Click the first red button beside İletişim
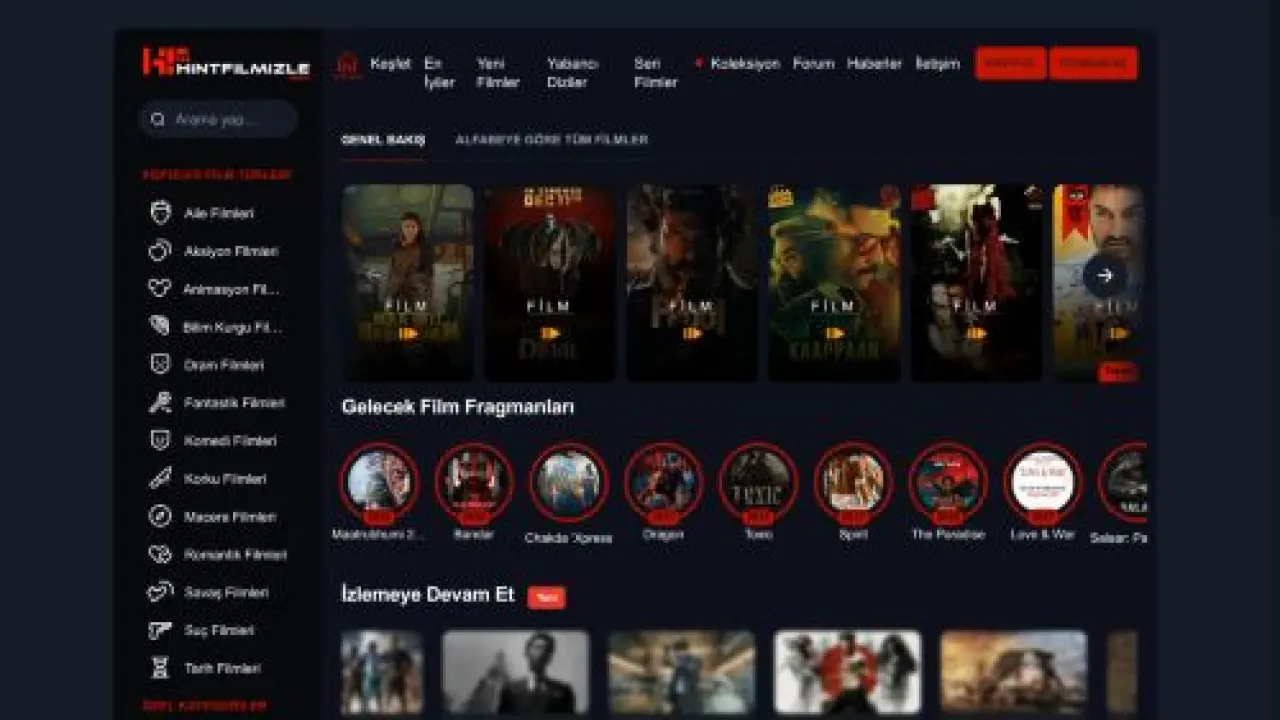This screenshot has height=720, width=1280. tap(1010, 63)
